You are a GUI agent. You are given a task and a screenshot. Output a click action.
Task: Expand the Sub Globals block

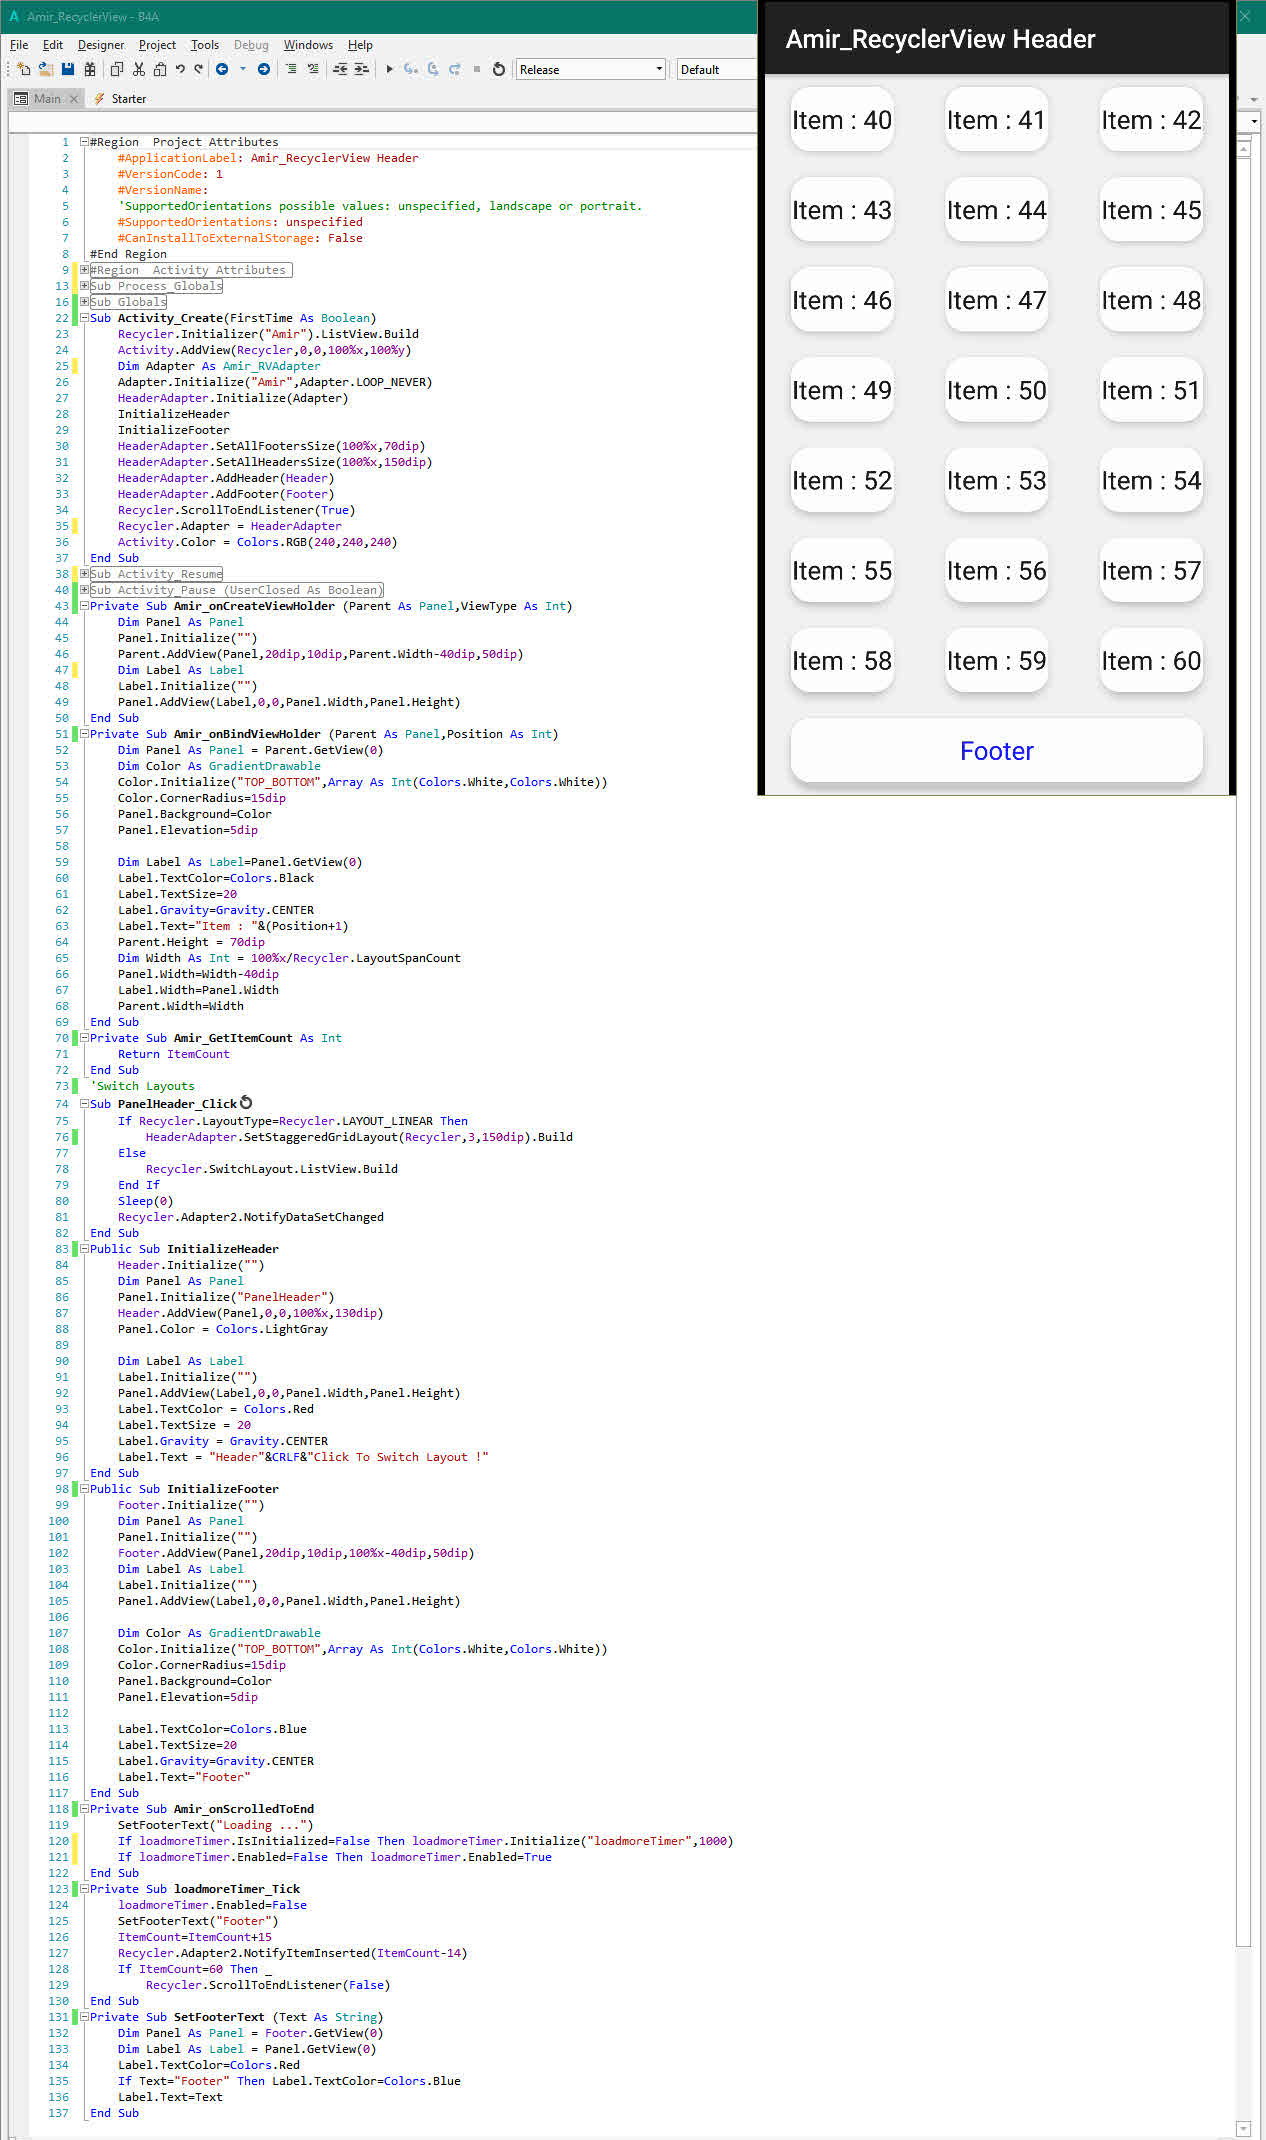85,302
